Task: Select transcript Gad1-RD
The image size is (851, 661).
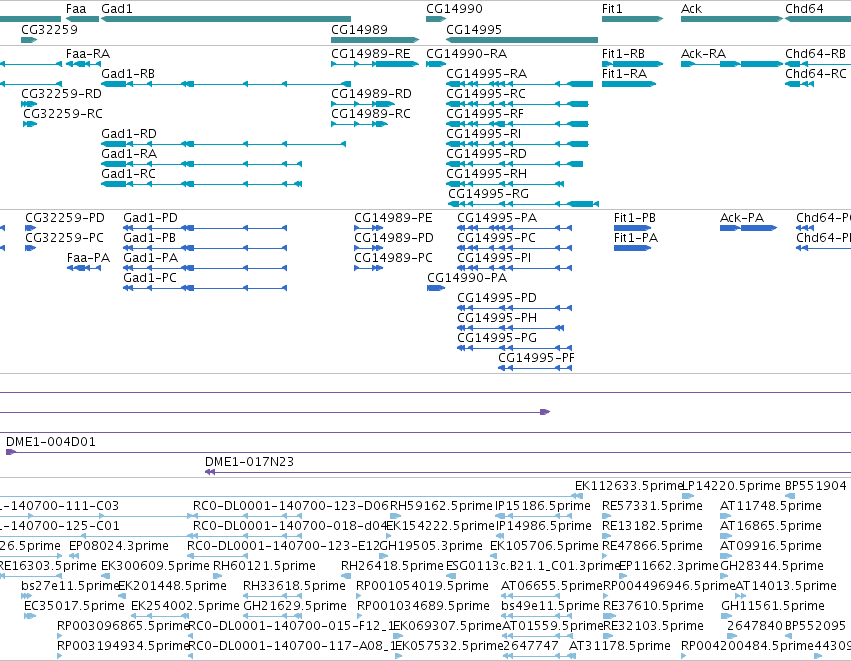Action: (x=129, y=134)
